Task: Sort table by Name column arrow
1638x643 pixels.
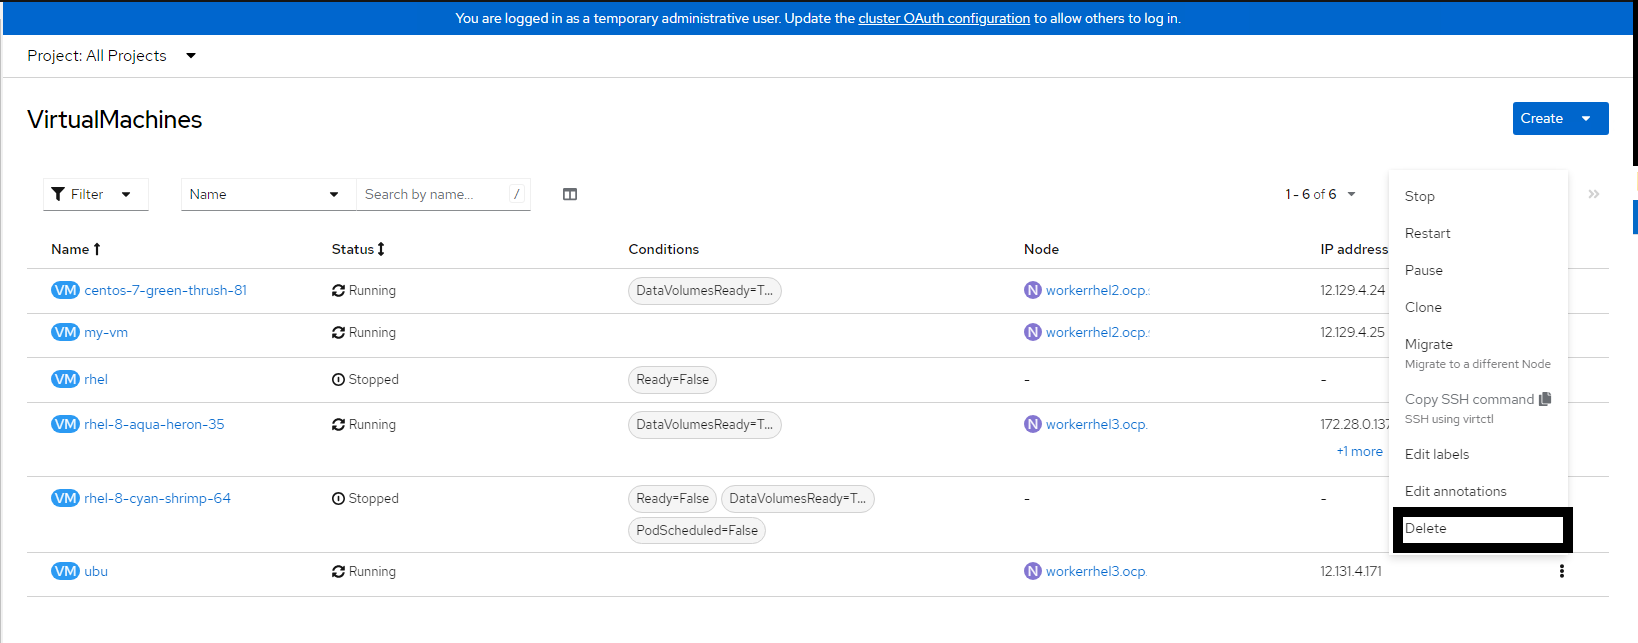Action: pyautogui.click(x=97, y=249)
